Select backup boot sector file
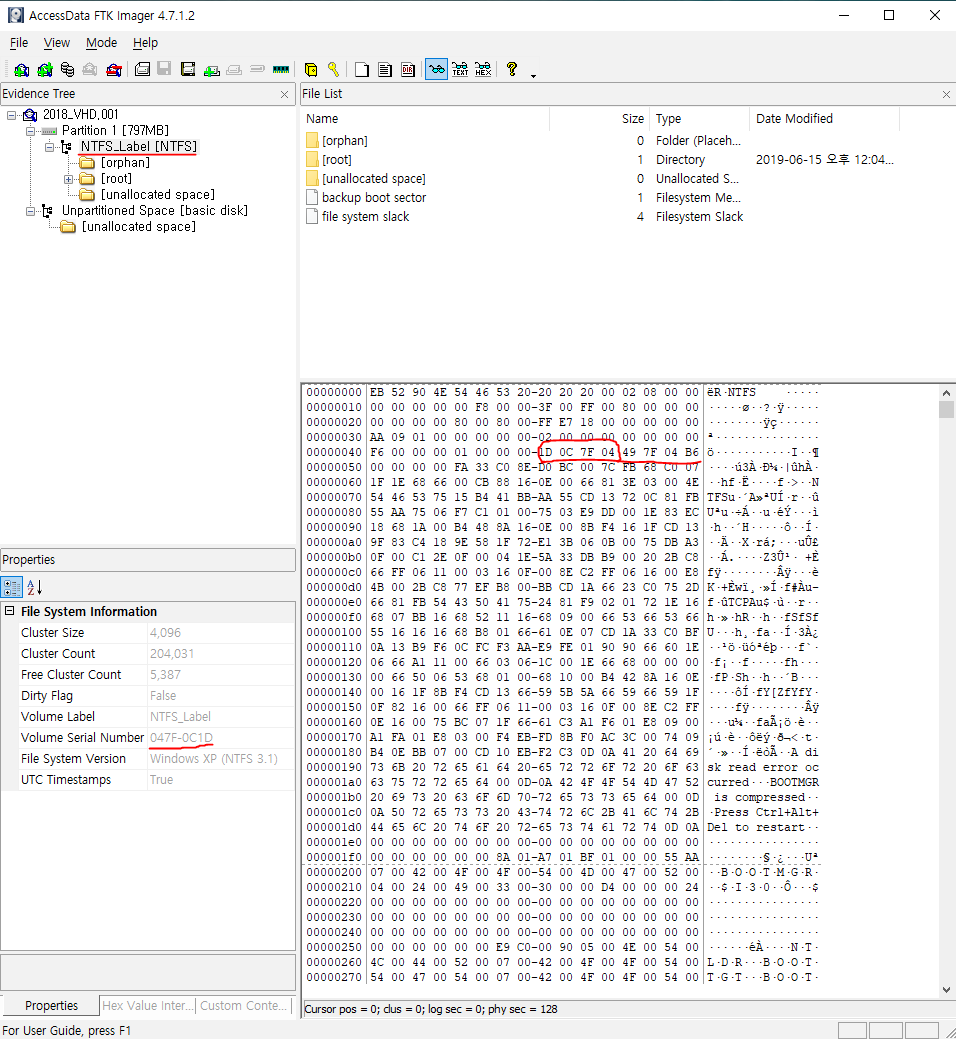 tap(374, 197)
